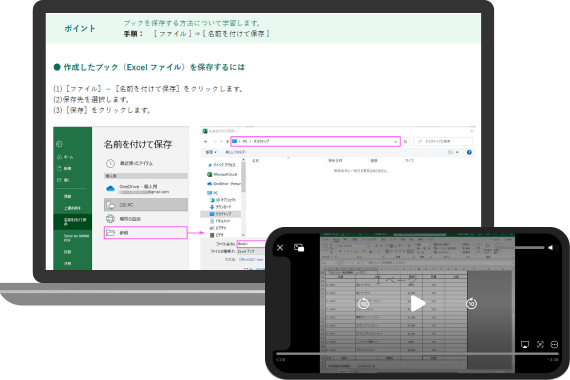
Task: Click the speaker volume icon in player
Action: click(x=553, y=248)
